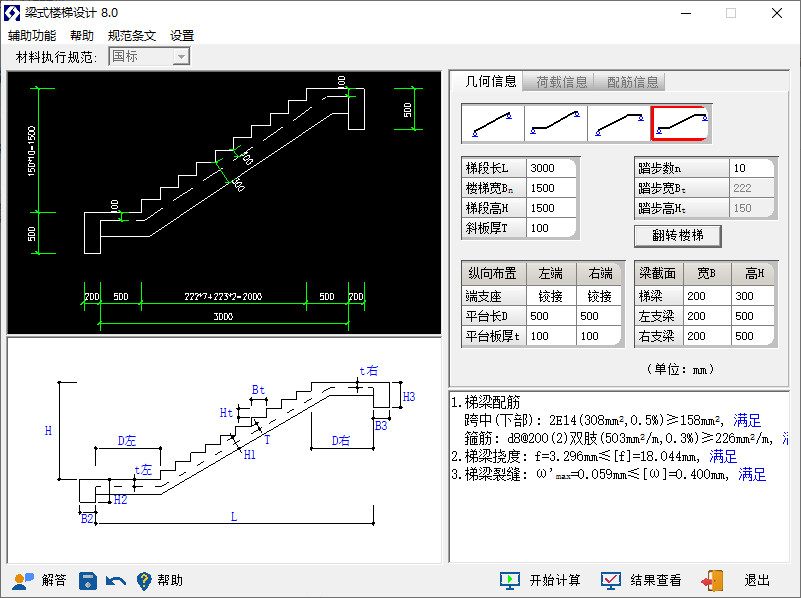The width and height of the screenshot is (801, 598).
Task: Select the stair type with both landings
Action: (681, 124)
